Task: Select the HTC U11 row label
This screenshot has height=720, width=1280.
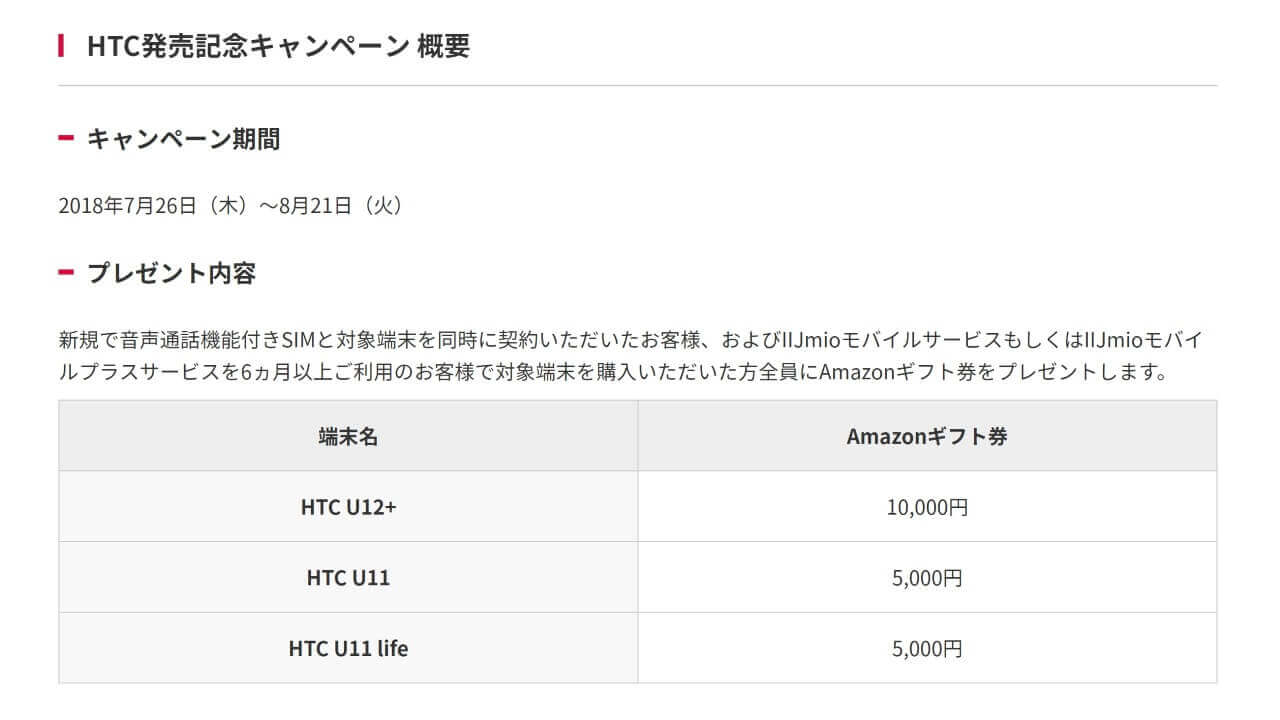Action: click(x=348, y=578)
